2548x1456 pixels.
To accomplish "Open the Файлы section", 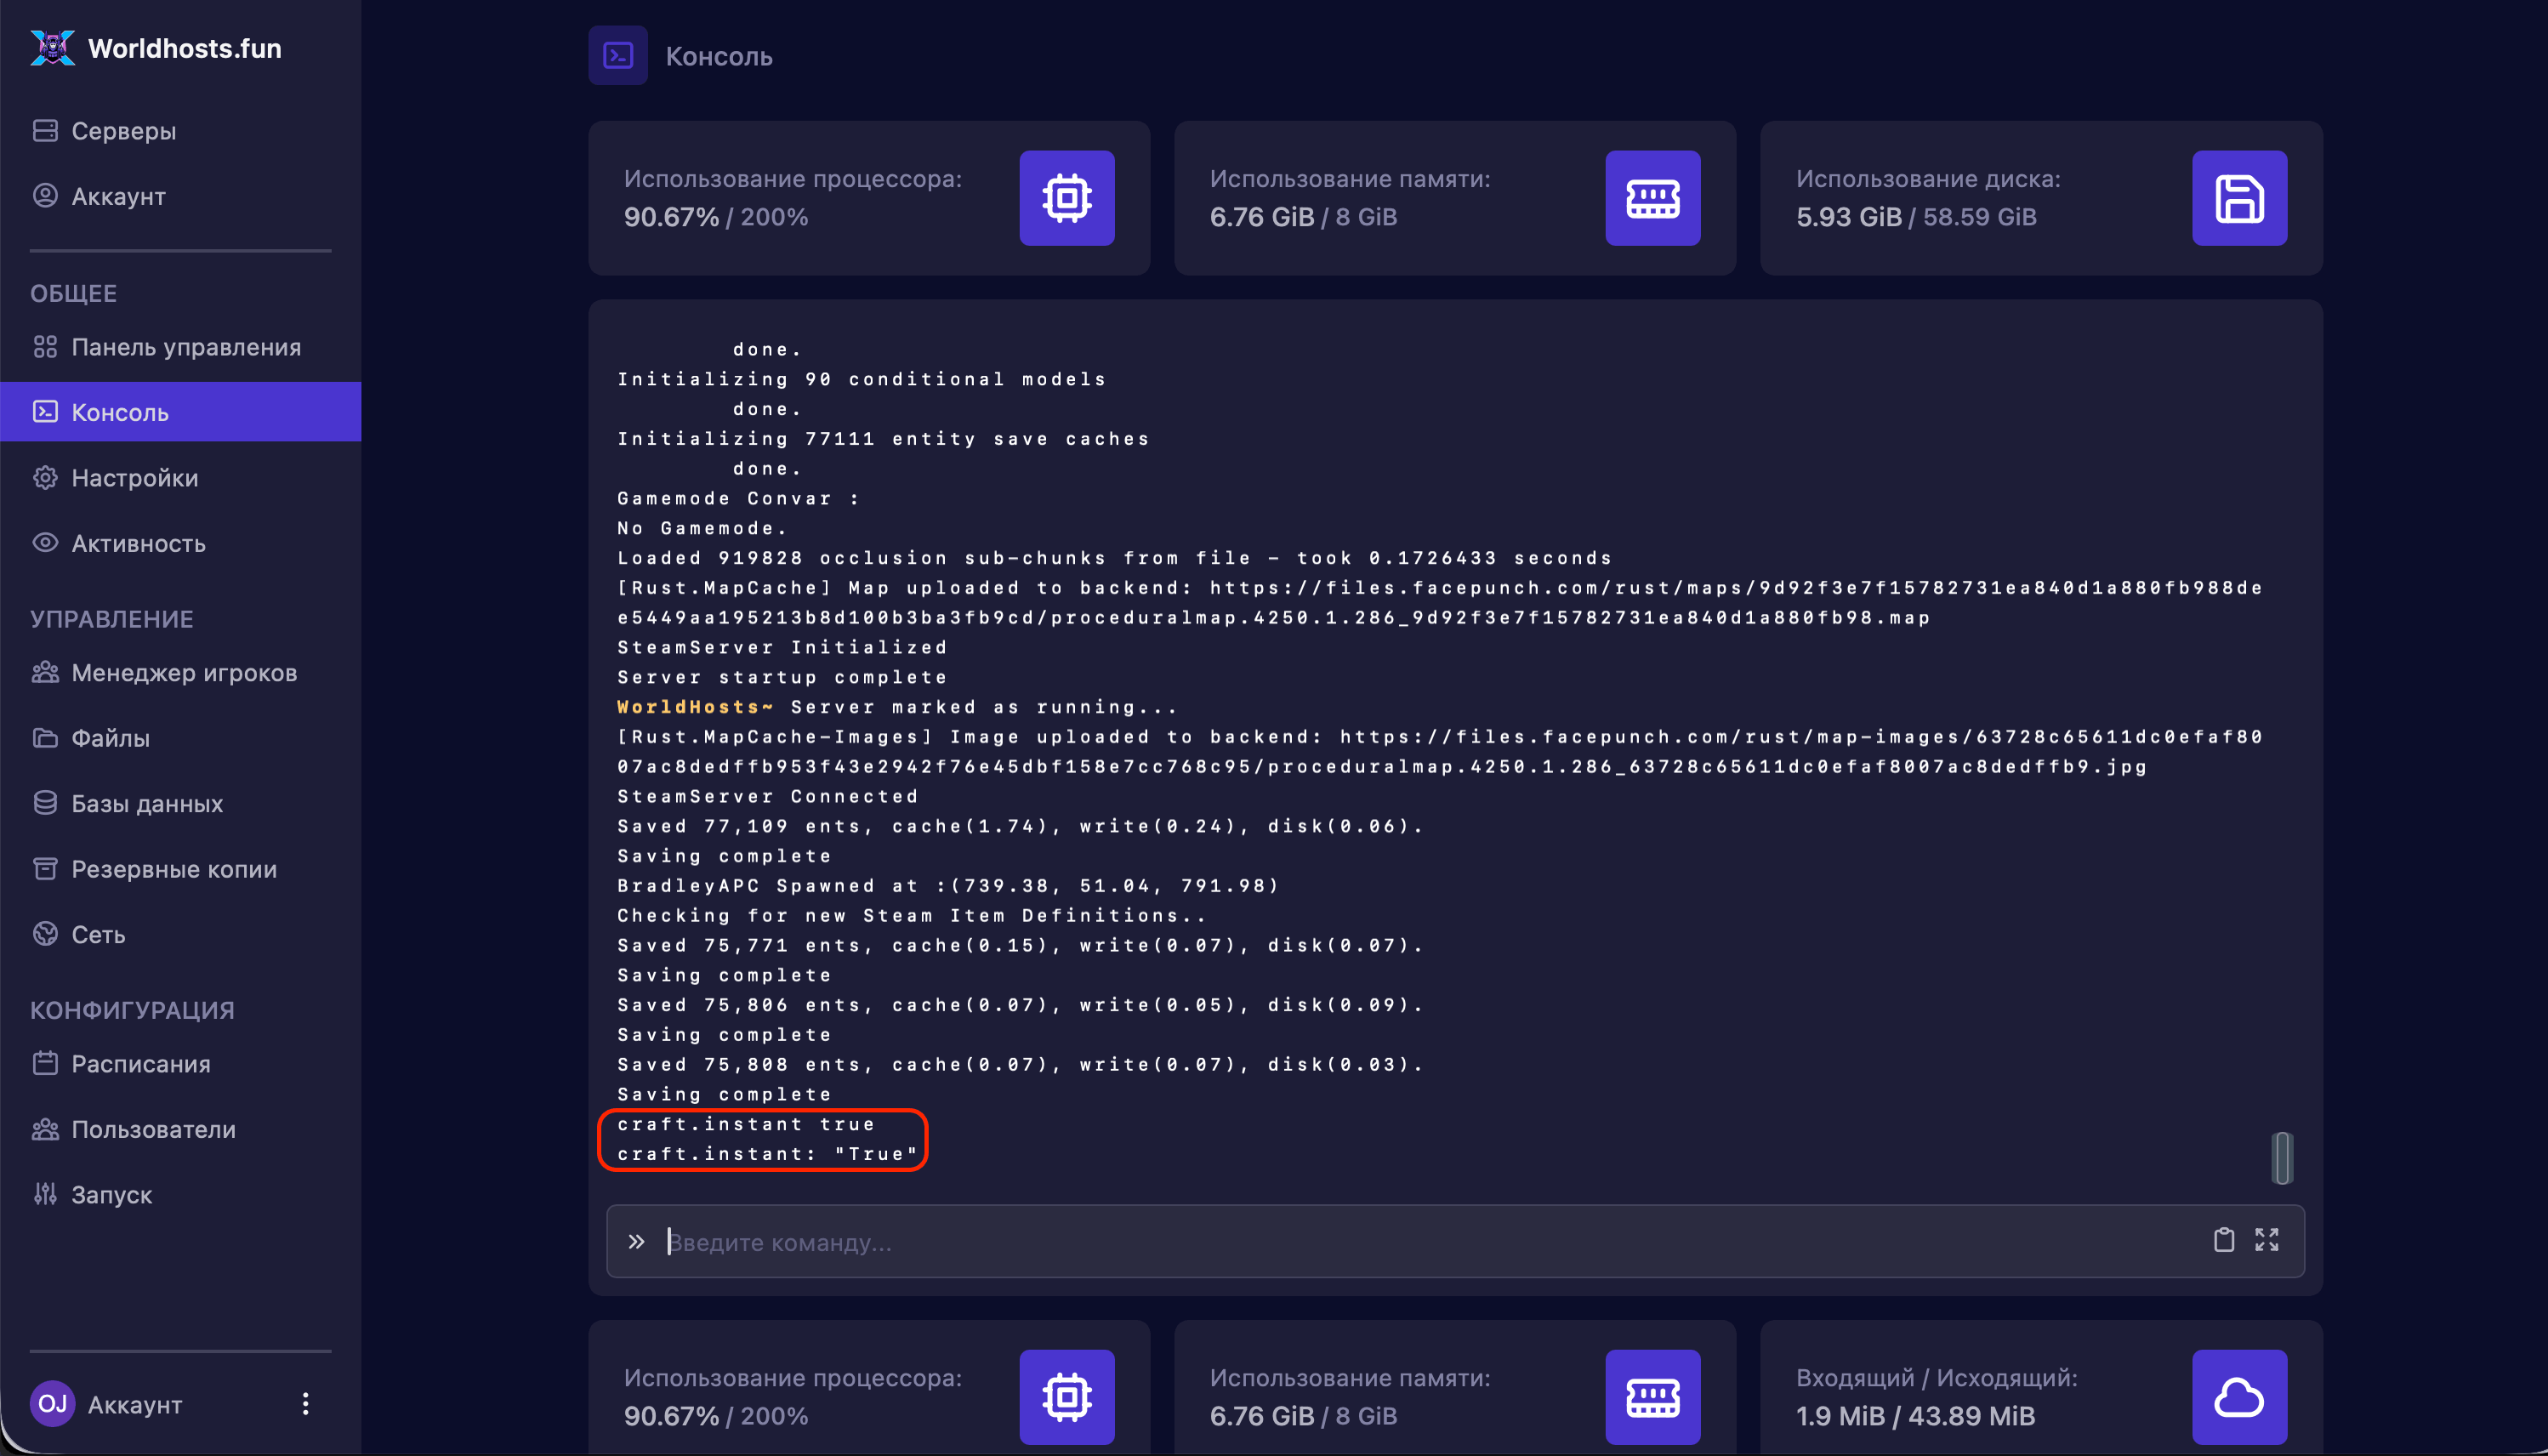I will click(180, 738).
